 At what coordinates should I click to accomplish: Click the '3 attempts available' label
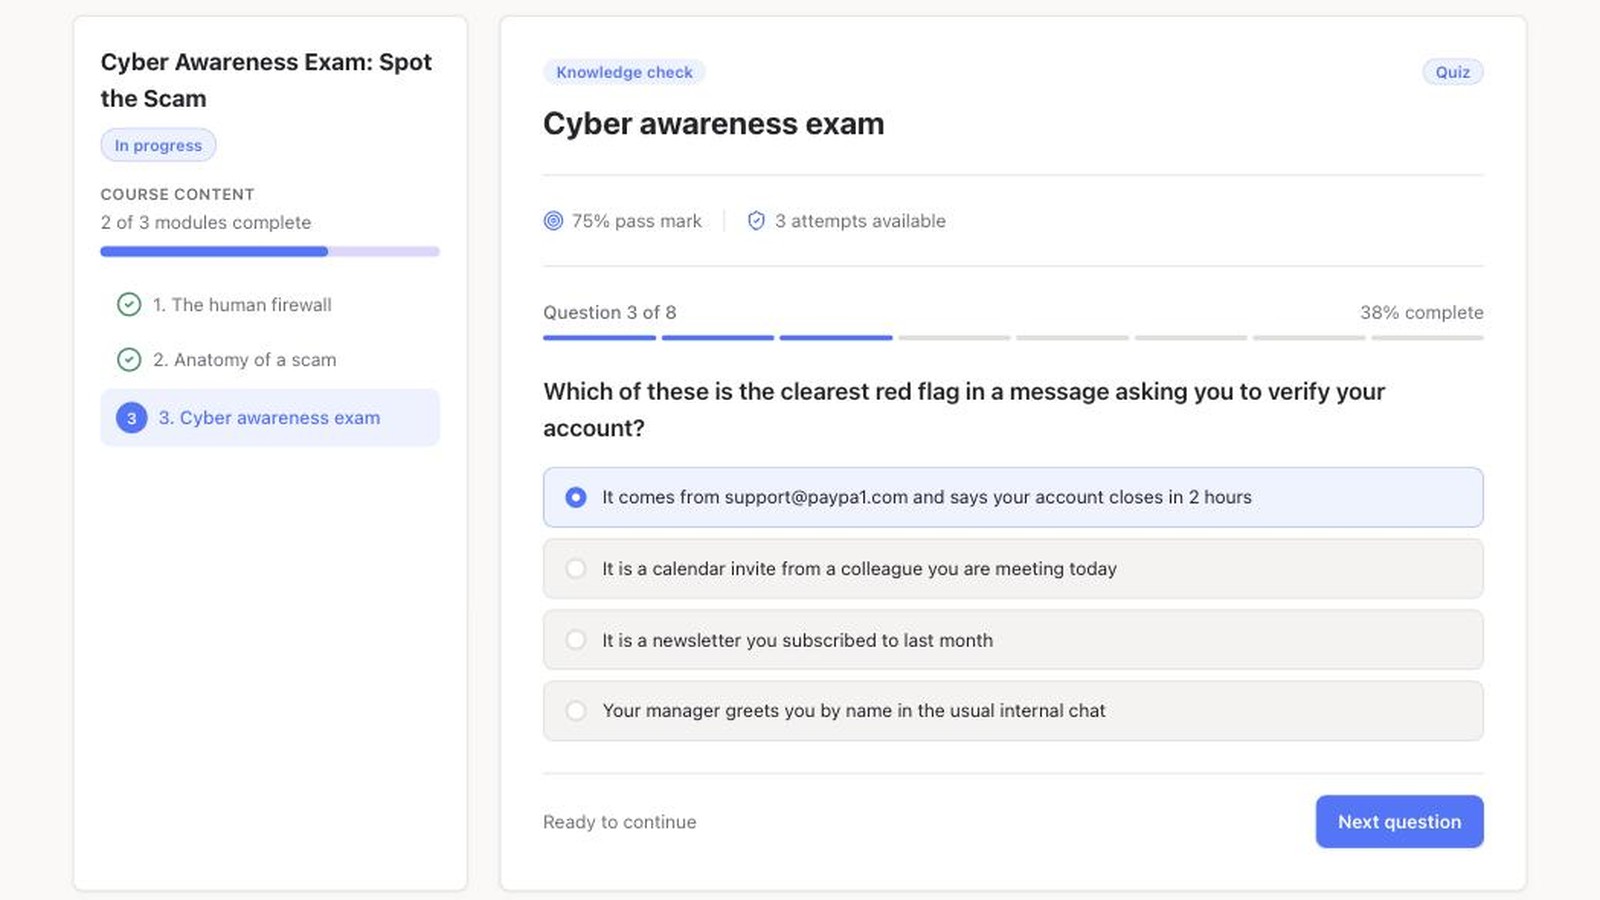click(860, 221)
